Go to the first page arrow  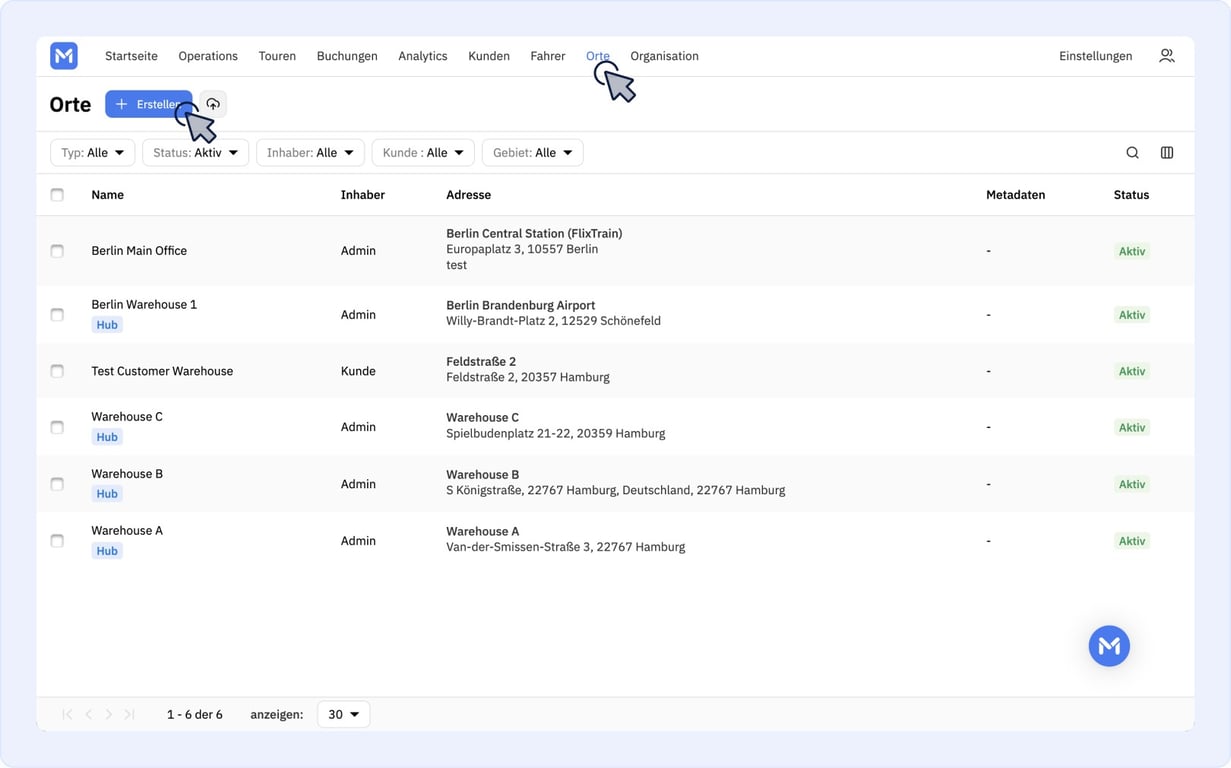(x=67, y=714)
